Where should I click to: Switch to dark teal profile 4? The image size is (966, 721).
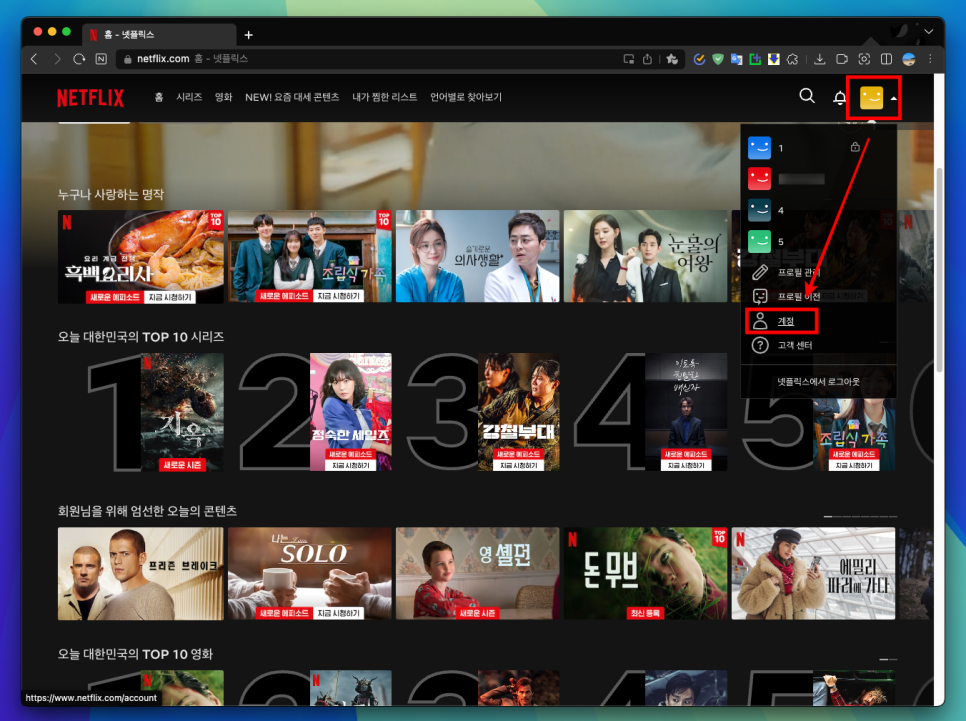coord(759,210)
